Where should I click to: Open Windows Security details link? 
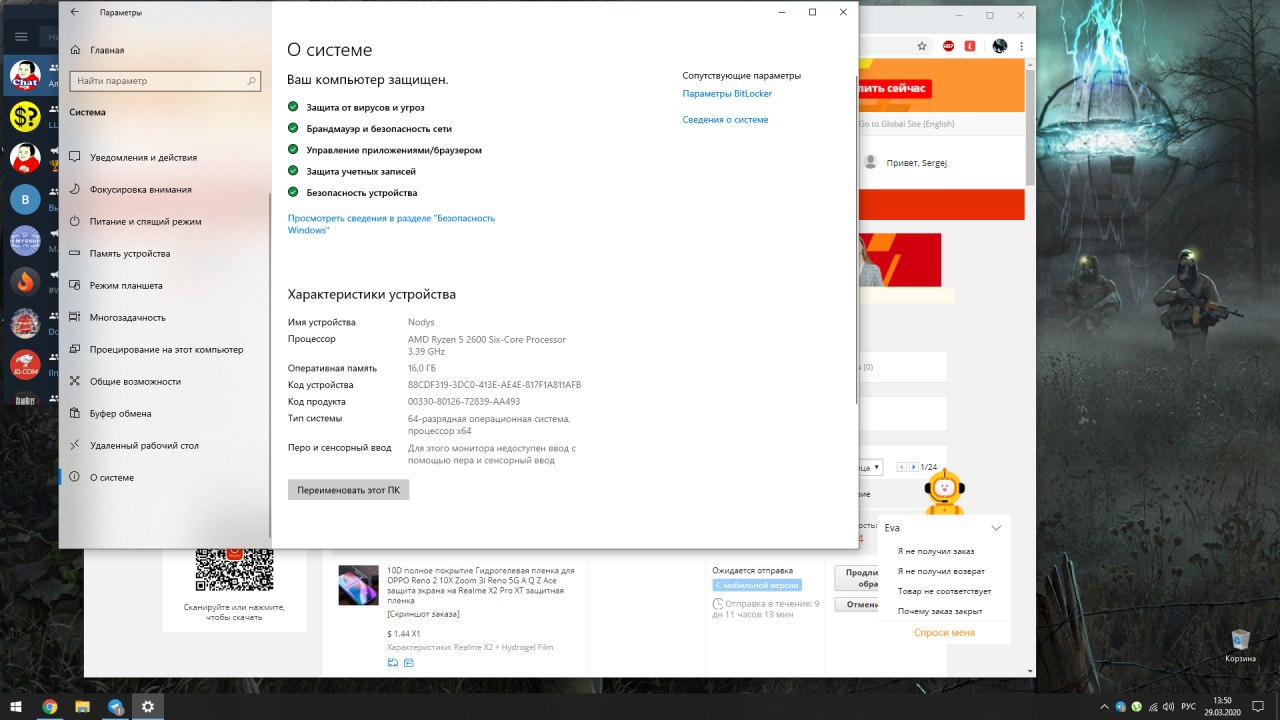391,224
